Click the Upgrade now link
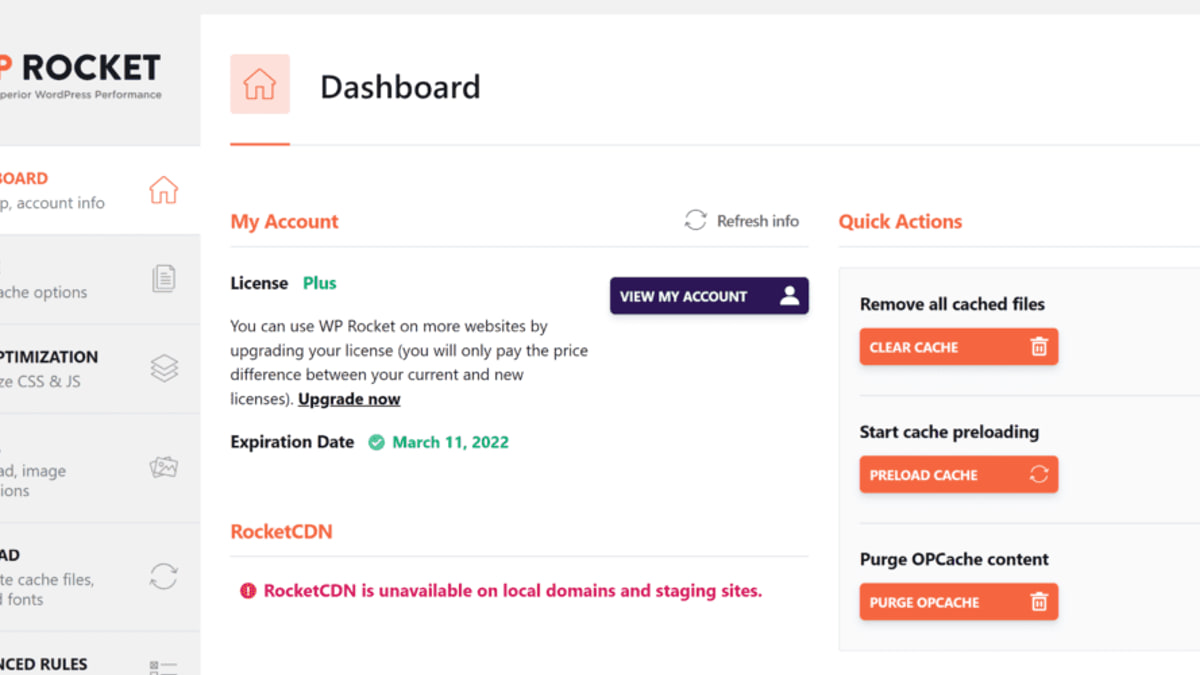This screenshot has width=1200, height=675. (x=349, y=399)
